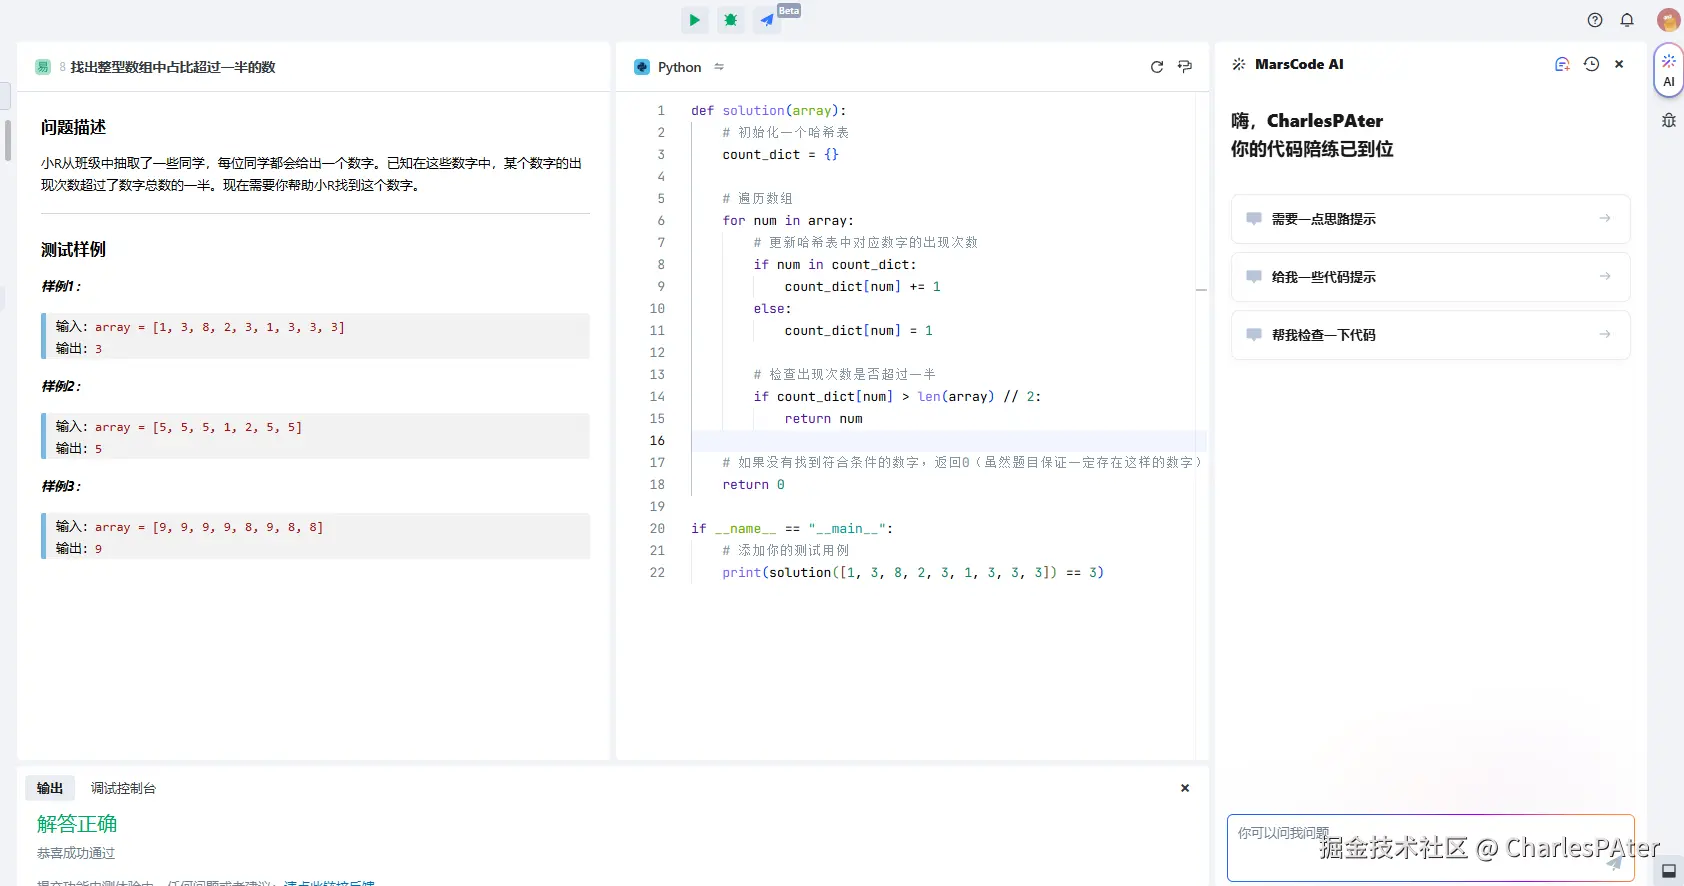Click the debug icon in right sidebar
This screenshot has height=886, width=1684.
1668,120
